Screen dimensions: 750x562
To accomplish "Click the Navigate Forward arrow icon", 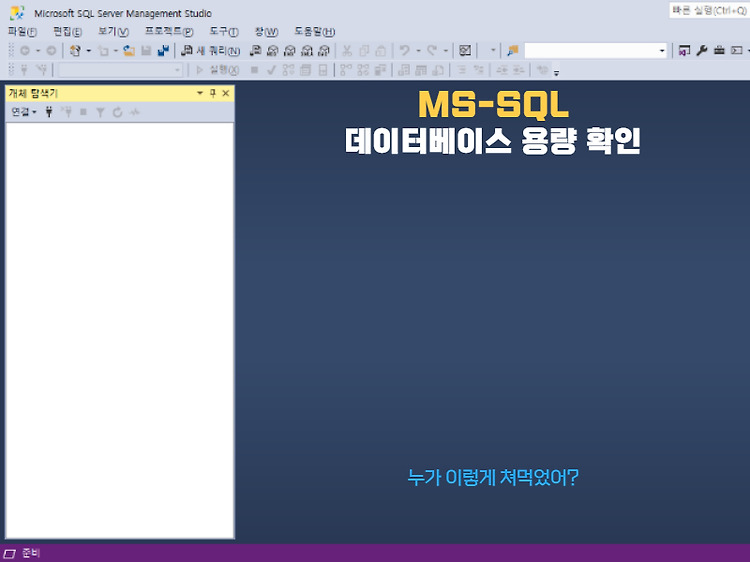I will pyautogui.click(x=51, y=50).
